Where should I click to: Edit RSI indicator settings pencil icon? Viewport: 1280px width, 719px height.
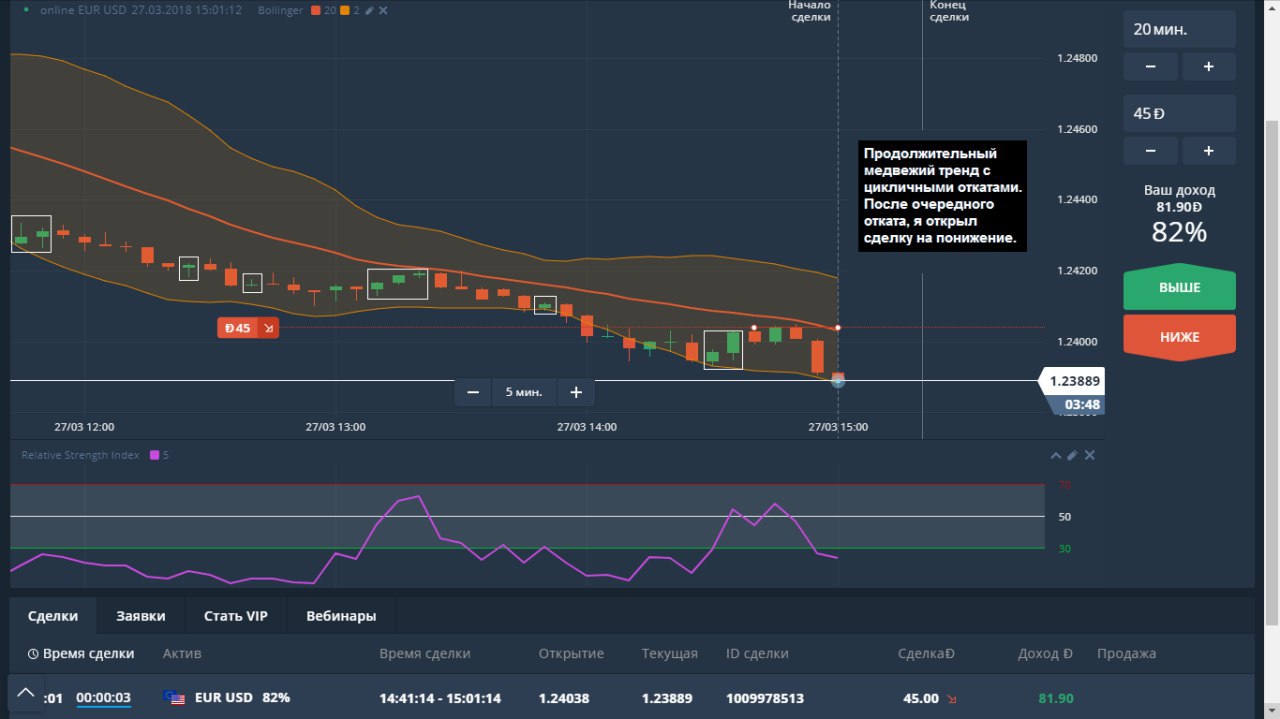[x=1072, y=455]
